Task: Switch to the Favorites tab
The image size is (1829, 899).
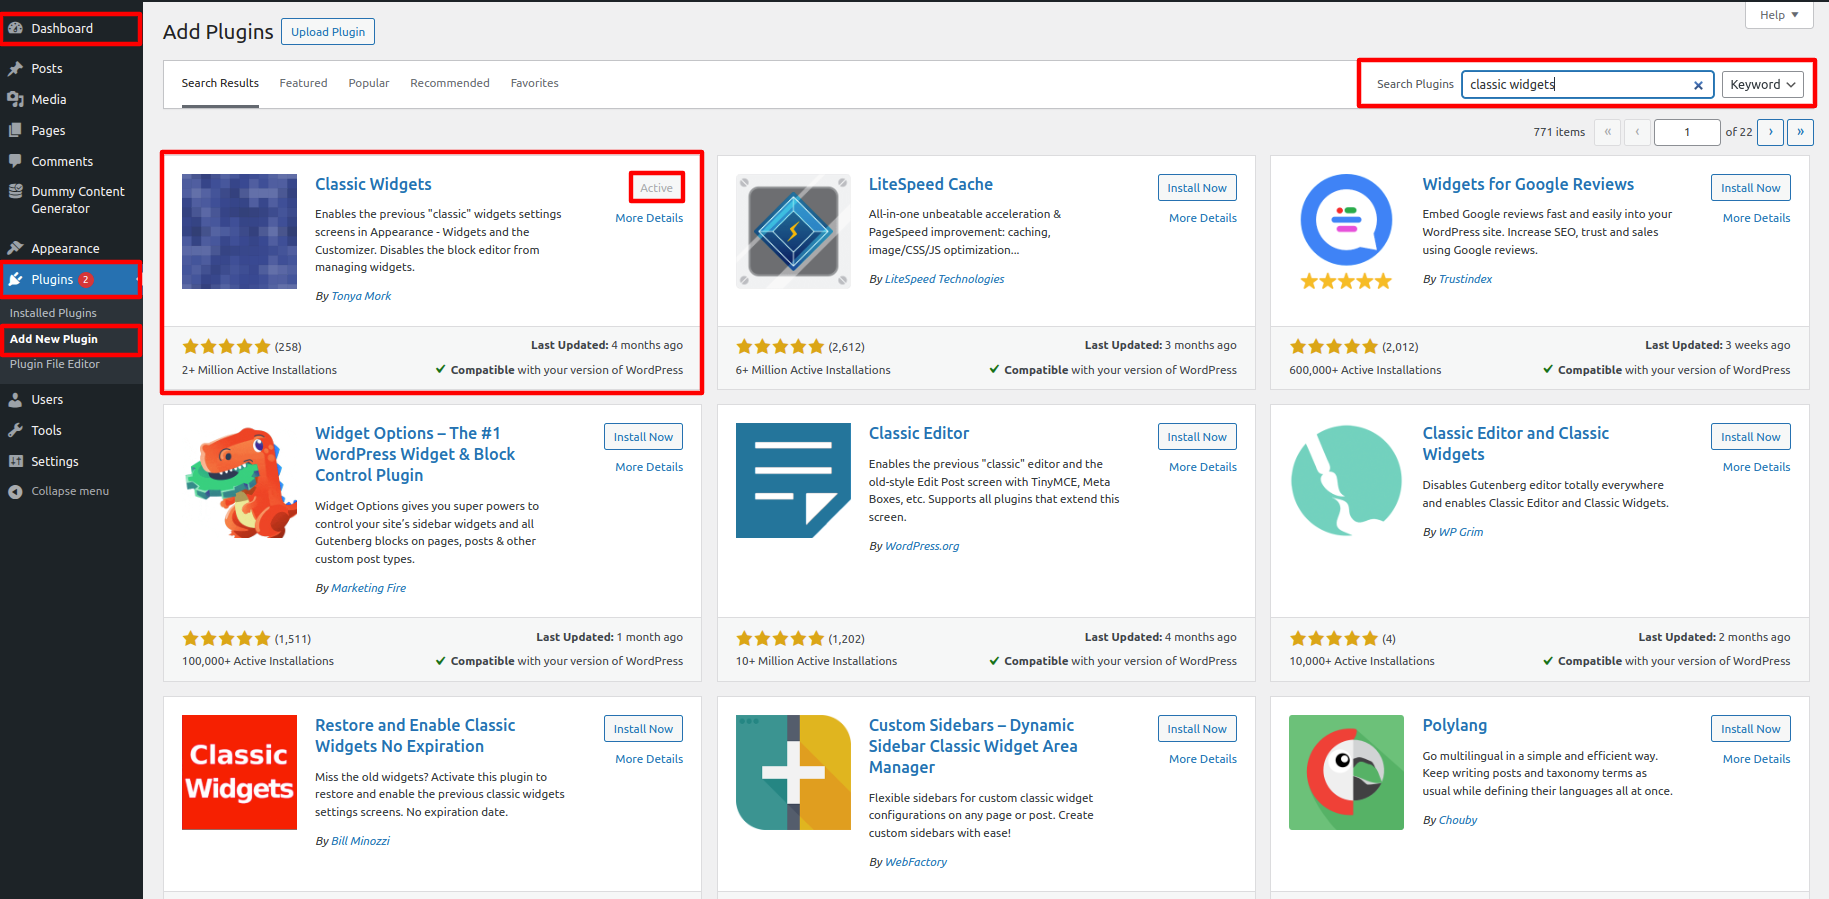Action: click(x=535, y=83)
